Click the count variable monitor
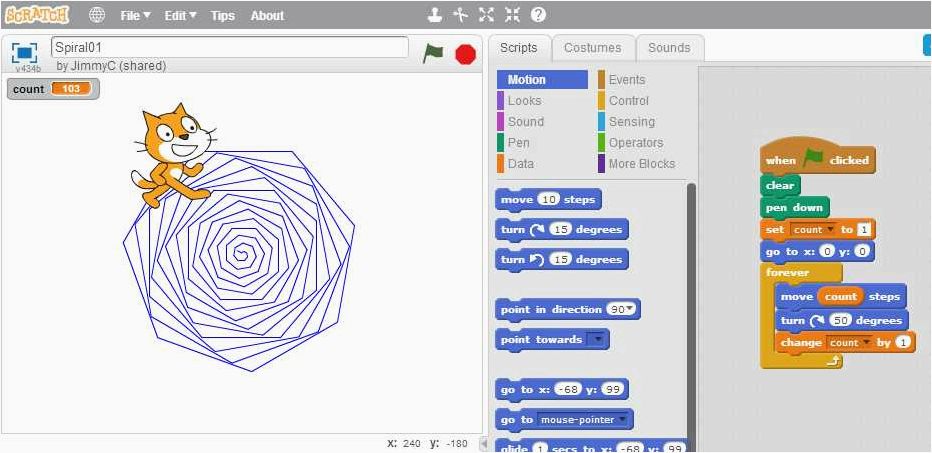Screen dimensions: 932x453 (53, 89)
